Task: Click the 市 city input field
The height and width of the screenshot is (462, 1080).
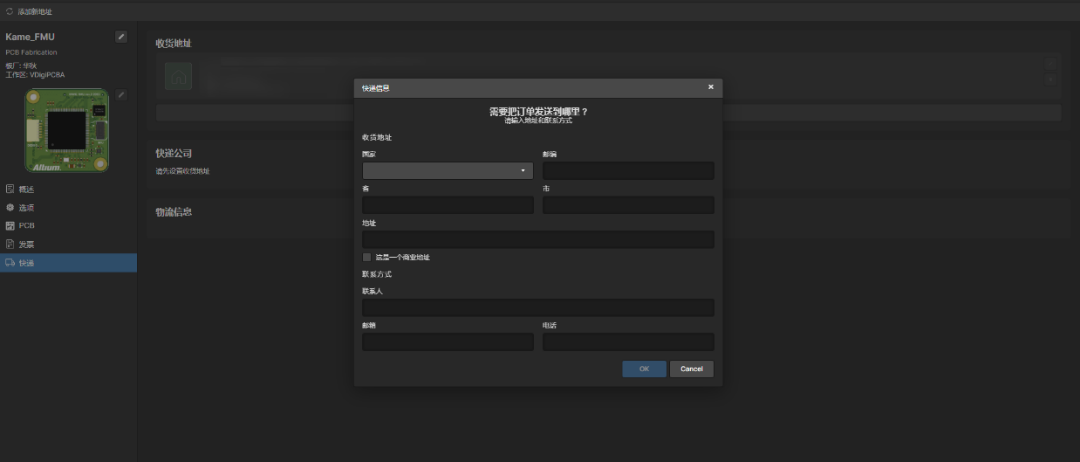Action: tap(628, 205)
